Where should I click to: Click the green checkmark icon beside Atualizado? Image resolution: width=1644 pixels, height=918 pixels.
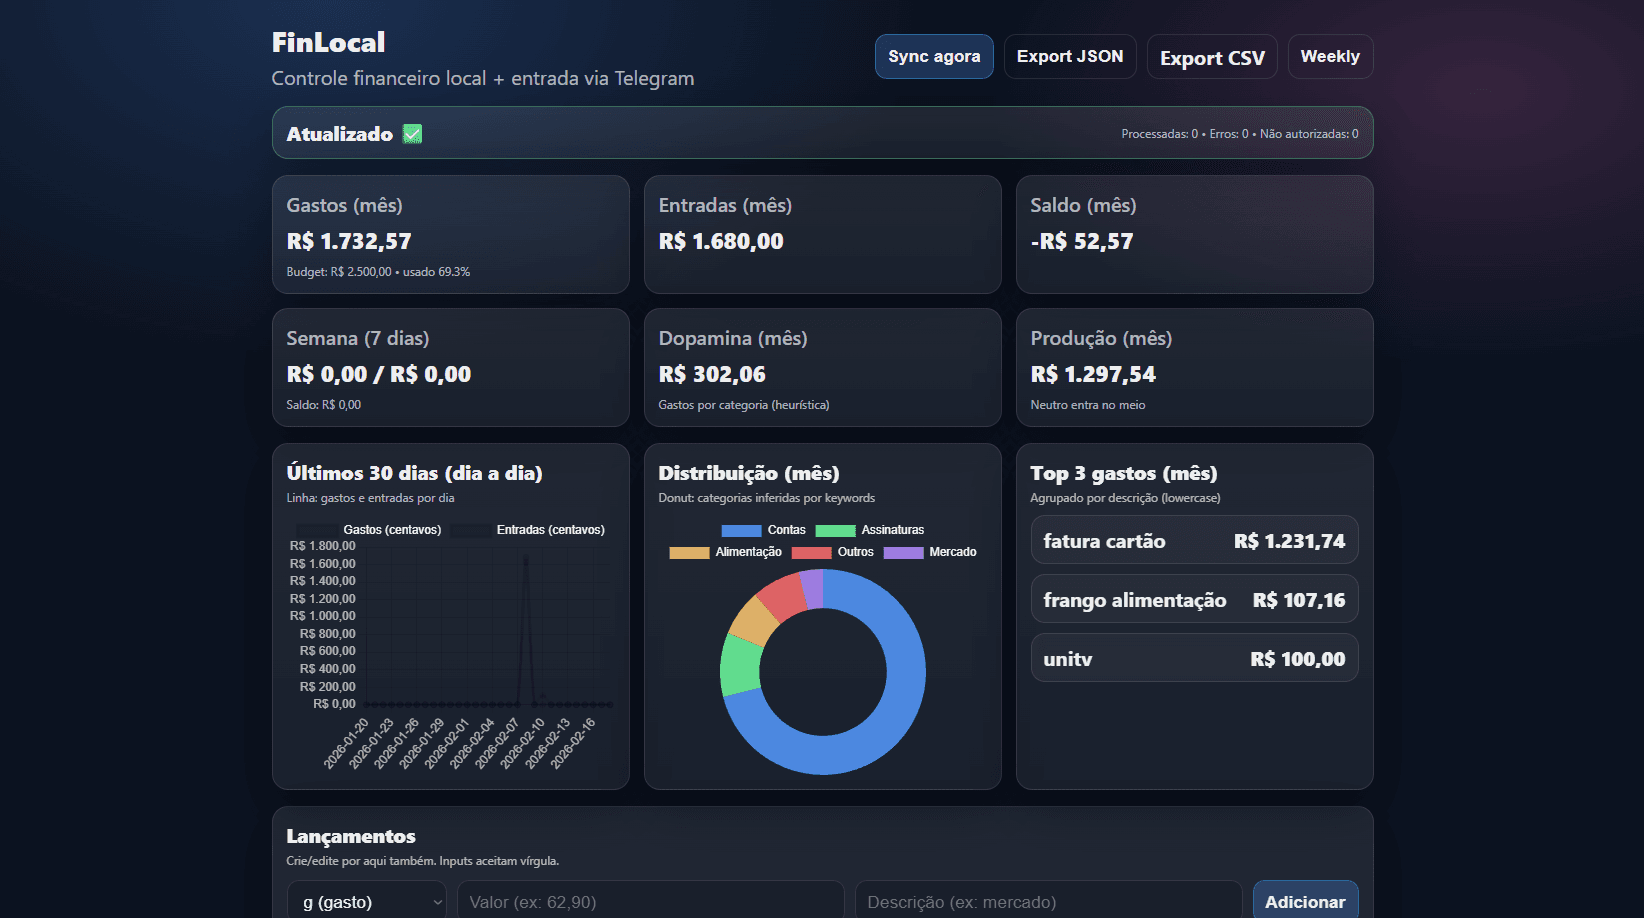pos(411,133)
